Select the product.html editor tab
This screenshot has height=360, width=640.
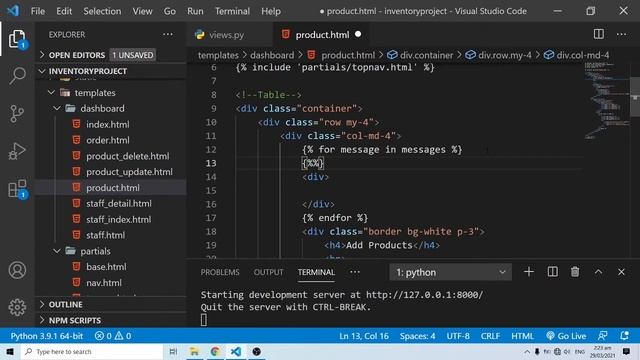[x=321, y=35]
